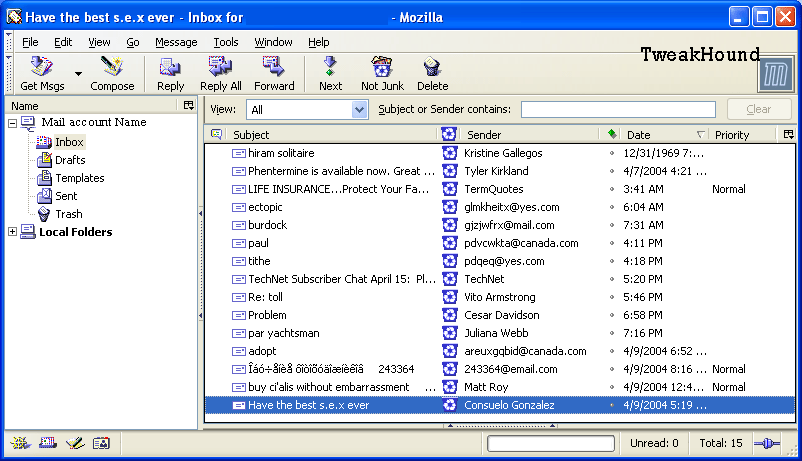This screenshot has height=461, width=802.
Task: Open the Edit menu
Action: coord(63,42)
